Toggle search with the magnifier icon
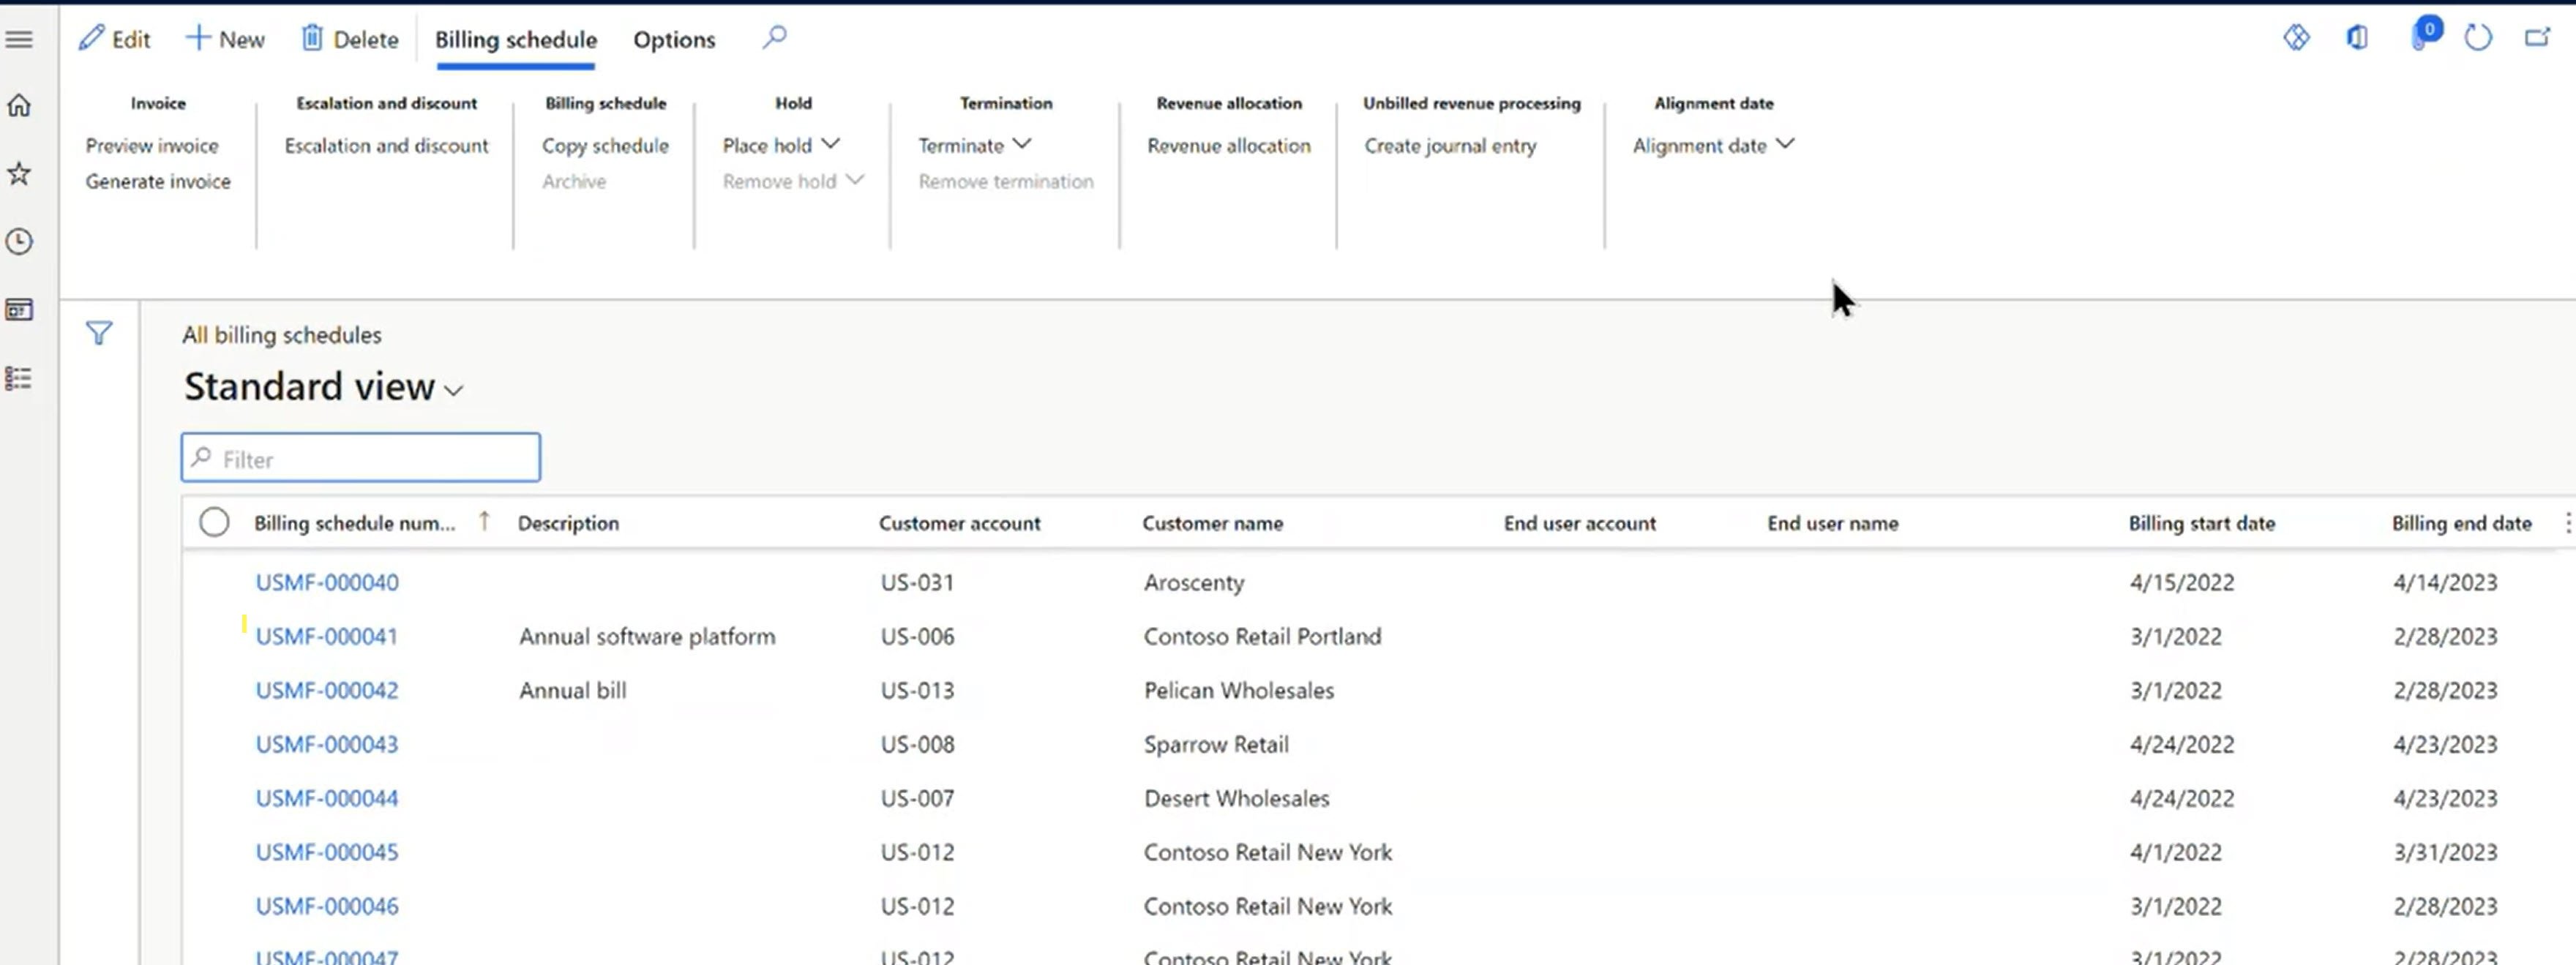The width and height of the screenshot is (2576, 965). tap(774, 38)
